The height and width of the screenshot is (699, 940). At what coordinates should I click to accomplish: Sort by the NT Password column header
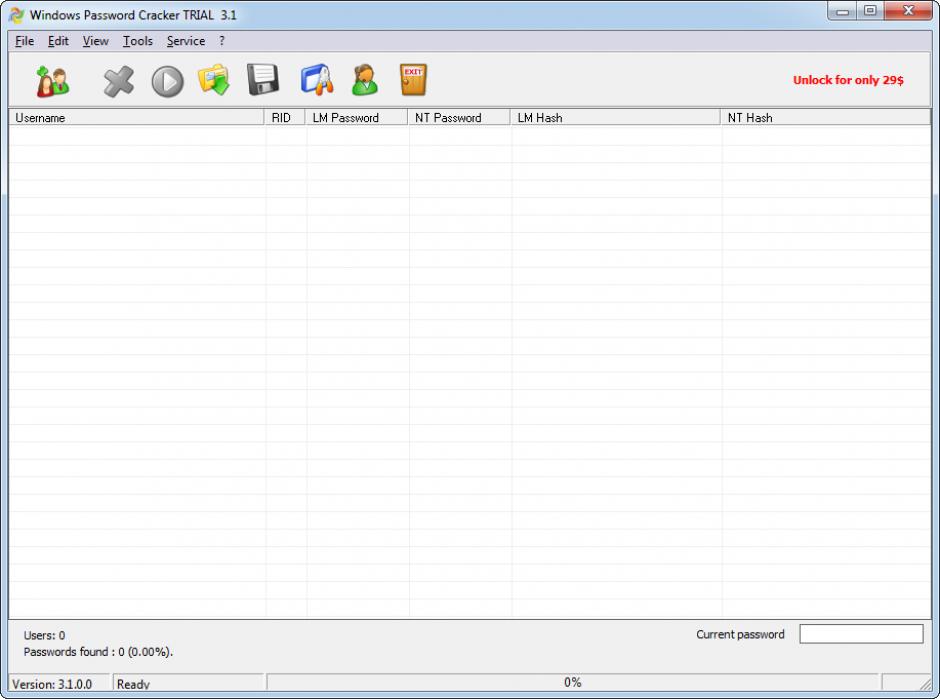coord(459,117)
